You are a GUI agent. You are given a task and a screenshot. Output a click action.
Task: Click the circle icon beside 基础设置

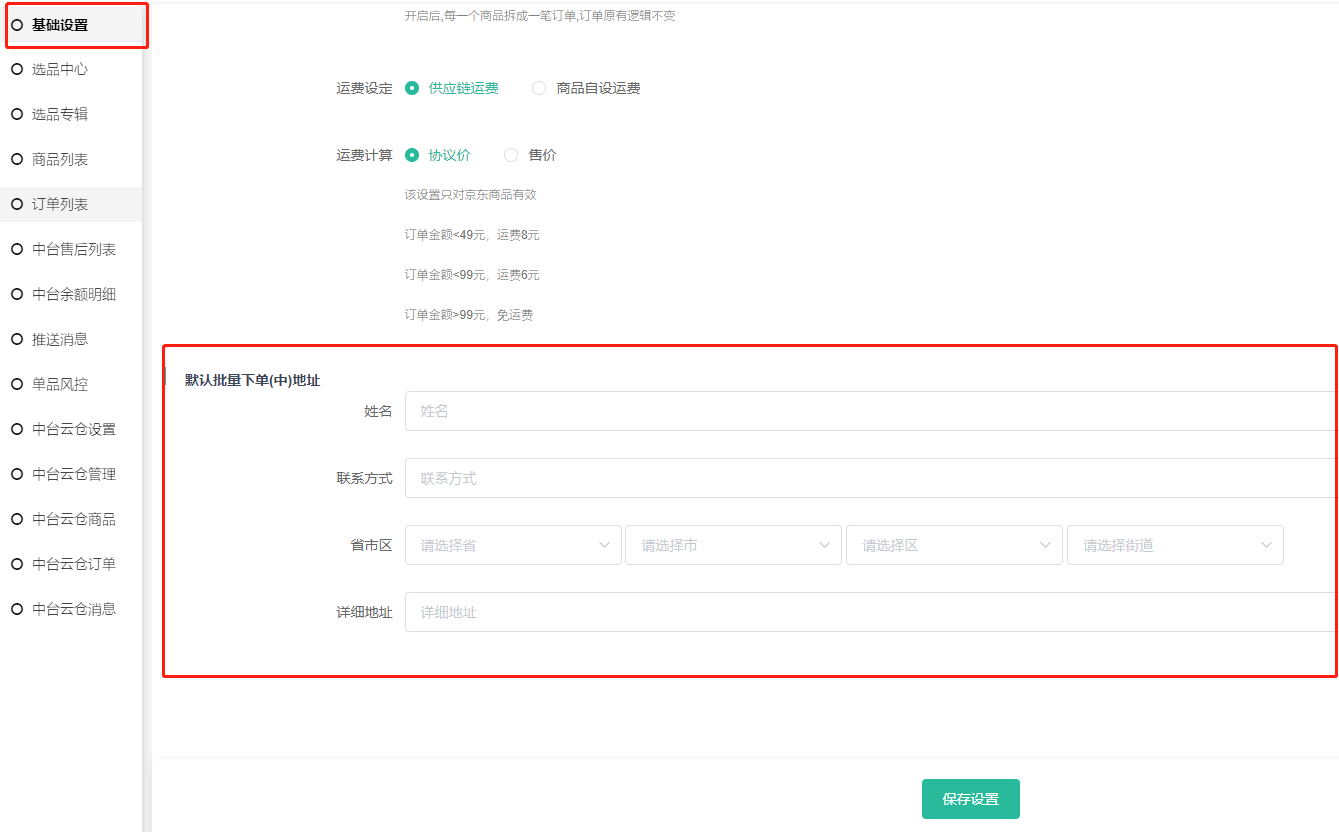pyautogui.click(x=17, y=25)
